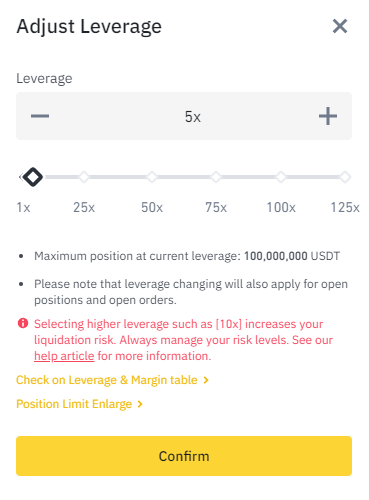This screenshot has width=369, height=500.
Task: Click the red warning info icon
Action: (x=23, y=323)
